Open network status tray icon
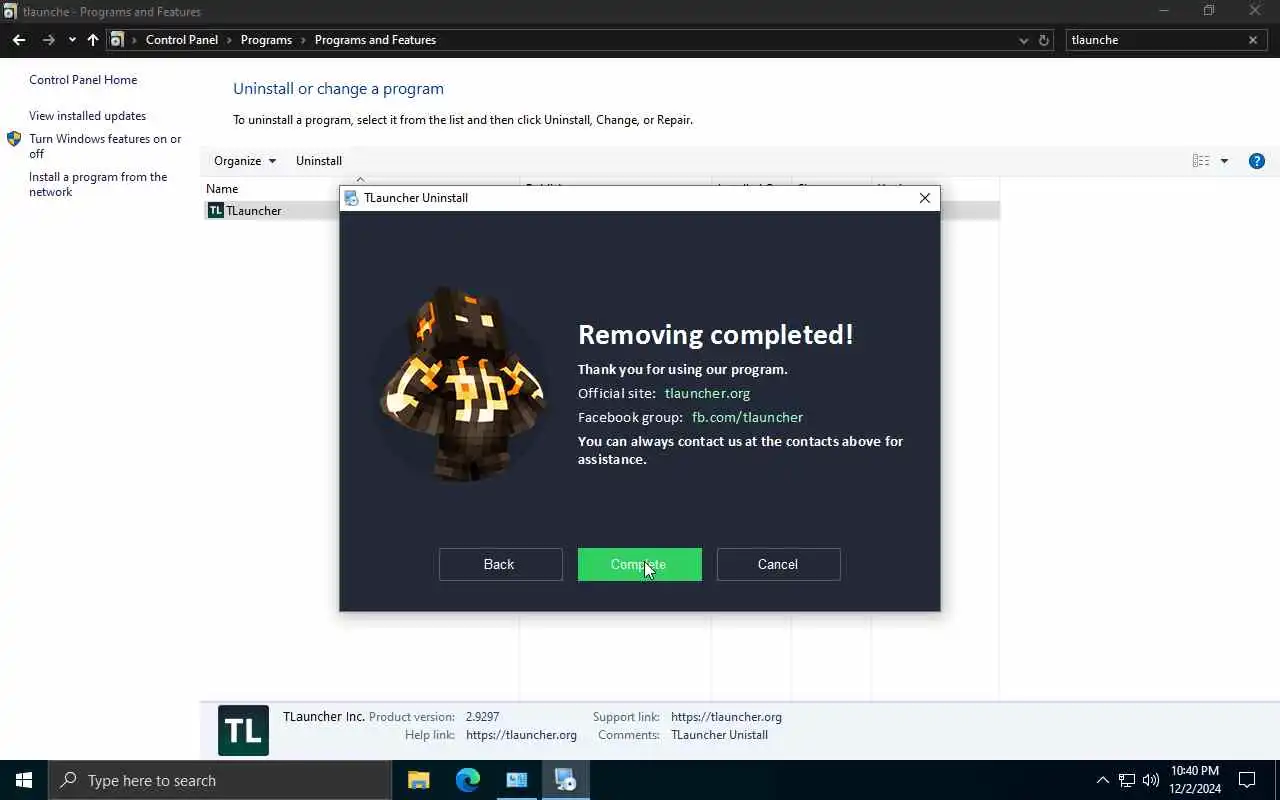The width and height of the screenshot is (1280, 800). click(1127, 780)
